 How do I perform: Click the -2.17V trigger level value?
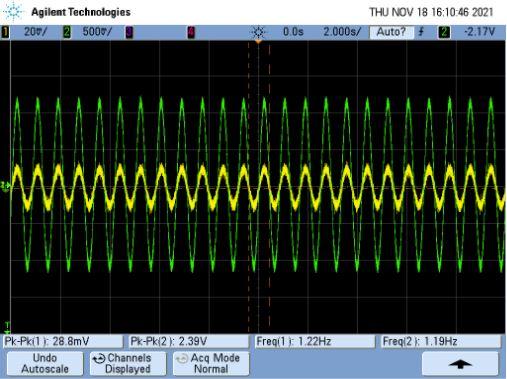[479, 32]
